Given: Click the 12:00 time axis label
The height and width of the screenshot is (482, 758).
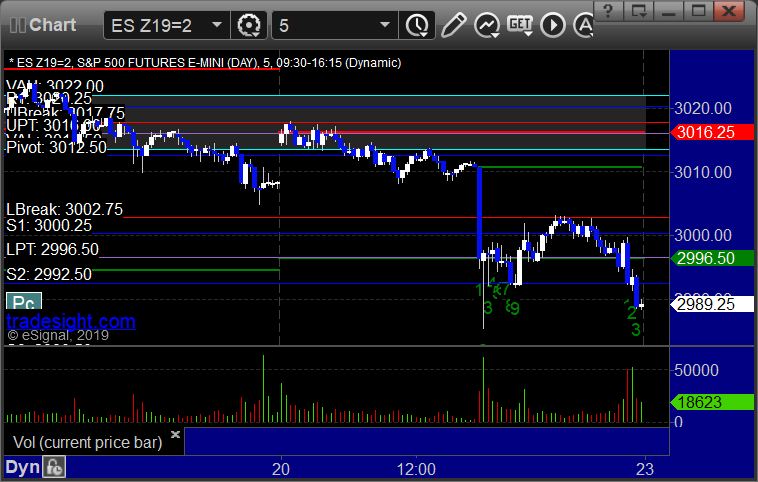Looking at the screenshot, I should [416, 469].
